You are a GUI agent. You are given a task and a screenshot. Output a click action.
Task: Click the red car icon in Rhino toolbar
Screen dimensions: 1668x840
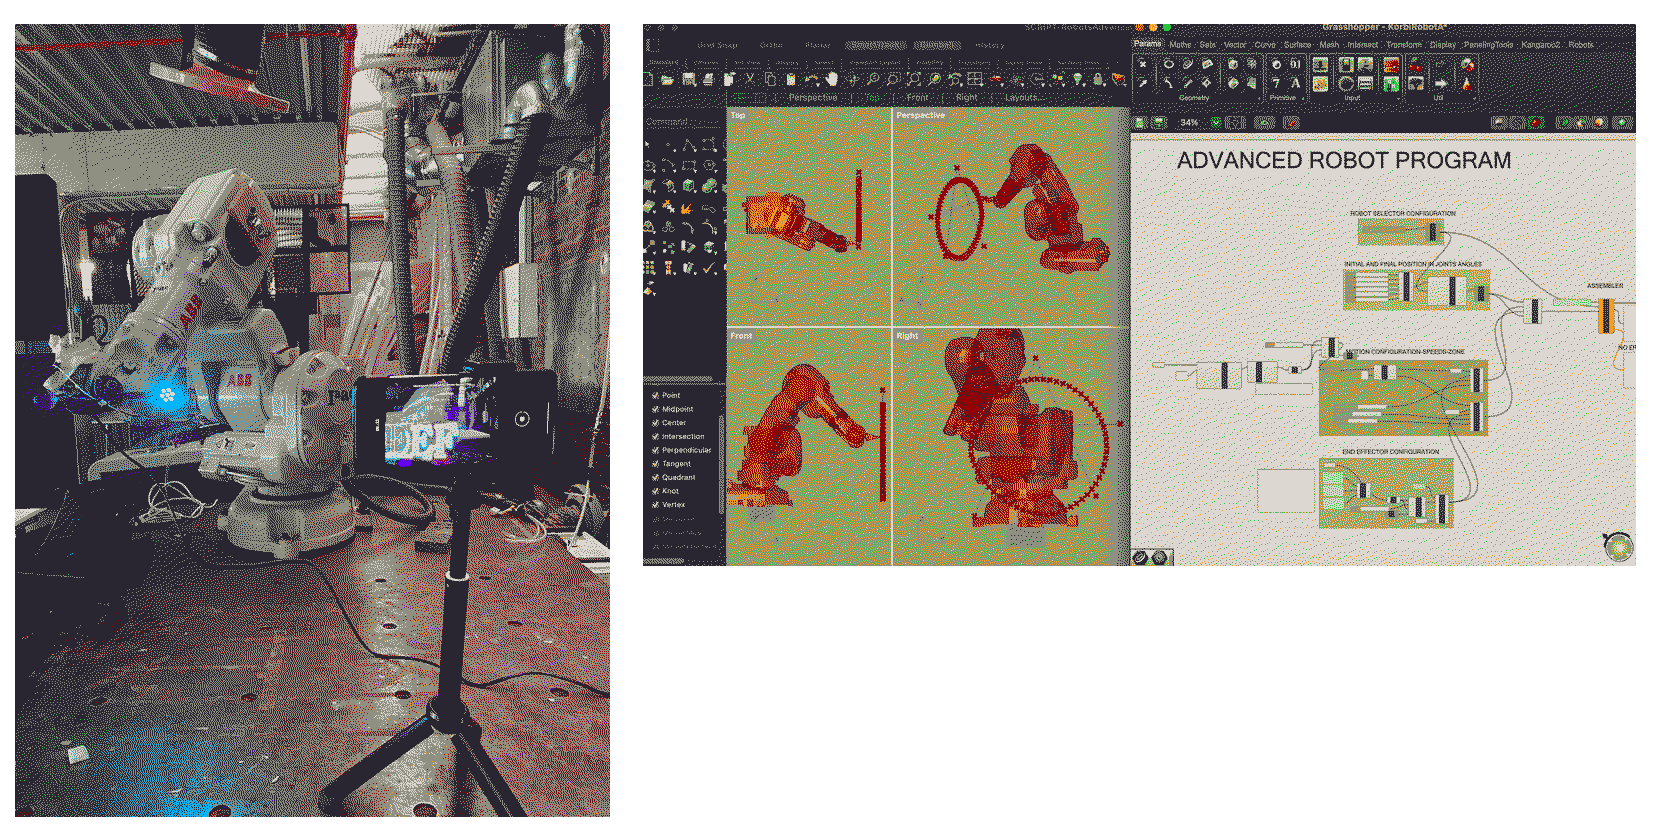tap(995, 80)
